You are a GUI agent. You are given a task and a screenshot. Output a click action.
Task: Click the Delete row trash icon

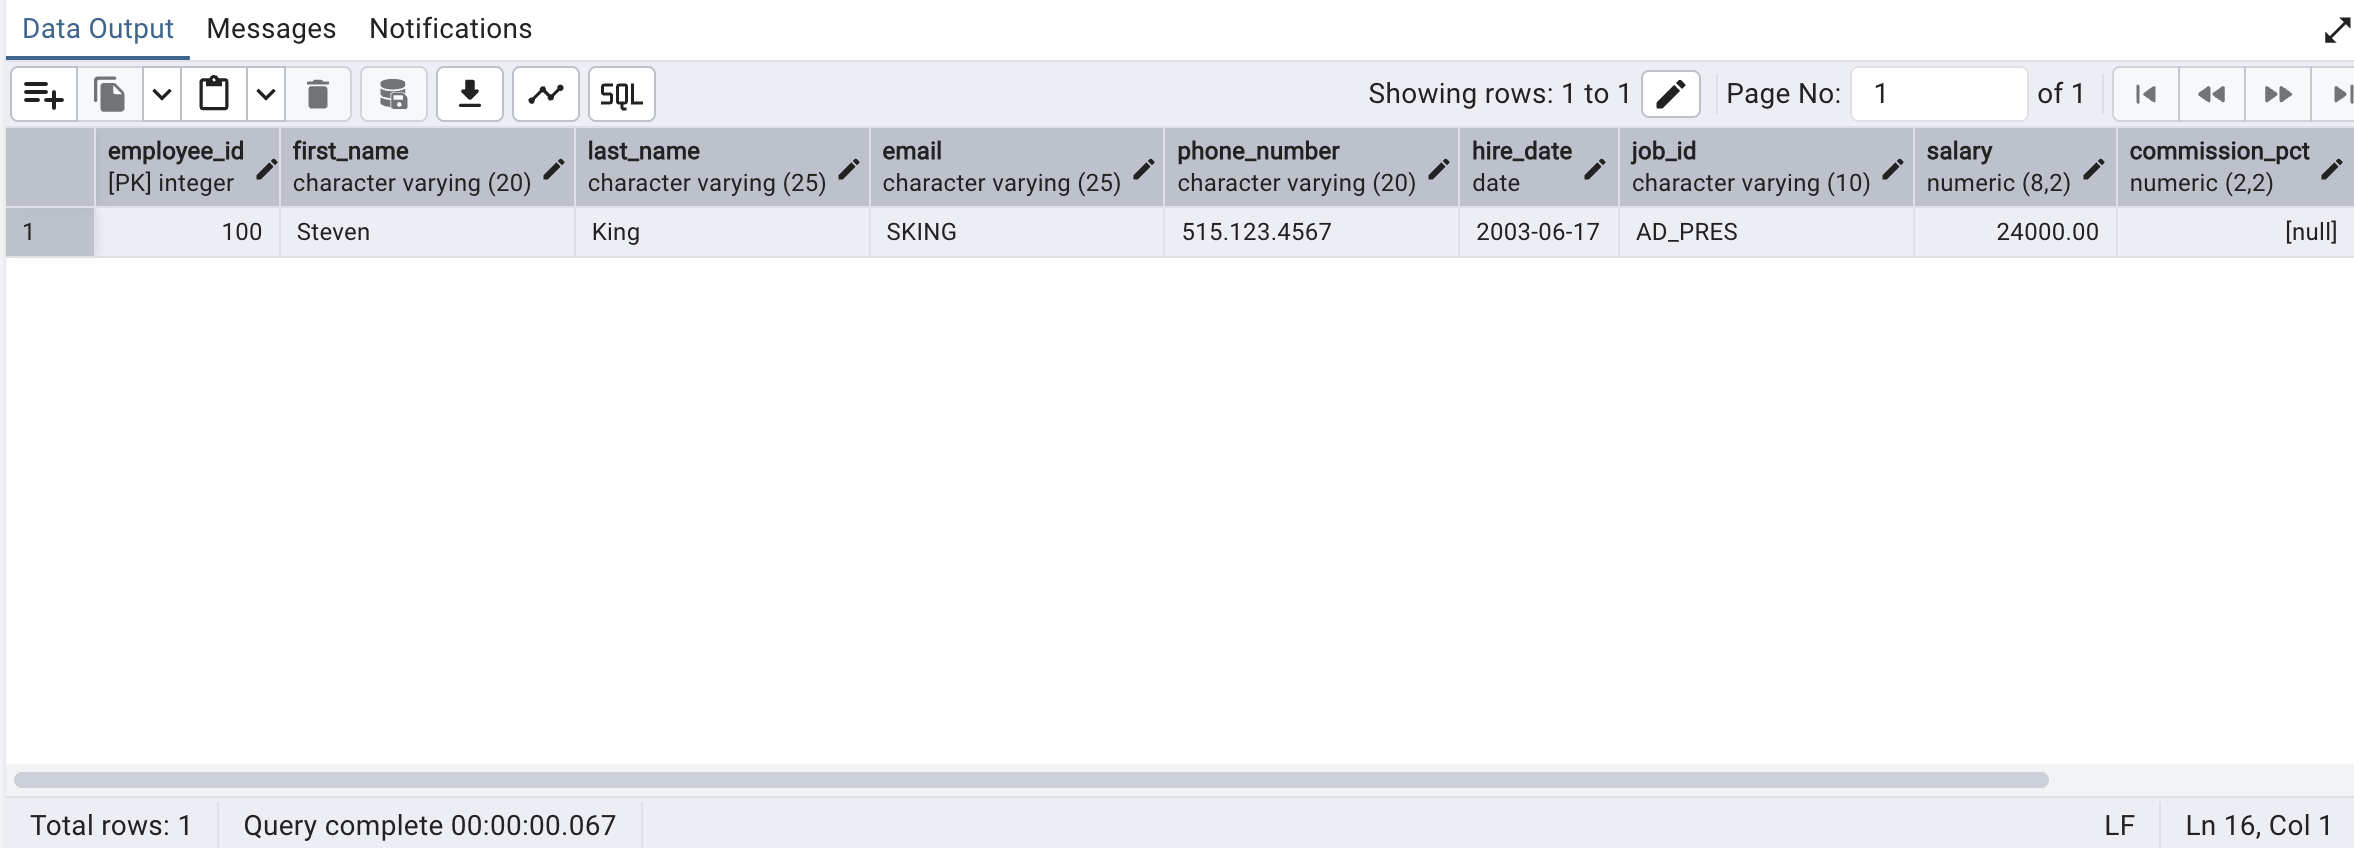coord(318,94)
